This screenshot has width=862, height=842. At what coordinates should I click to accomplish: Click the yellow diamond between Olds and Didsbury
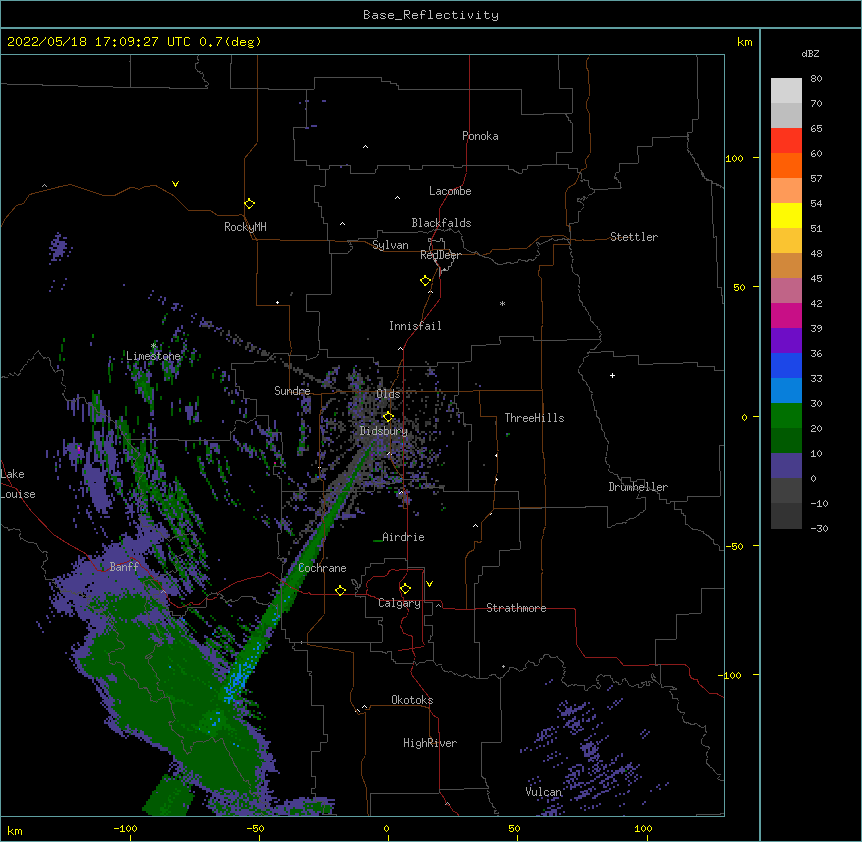click(x=388, y=417)
